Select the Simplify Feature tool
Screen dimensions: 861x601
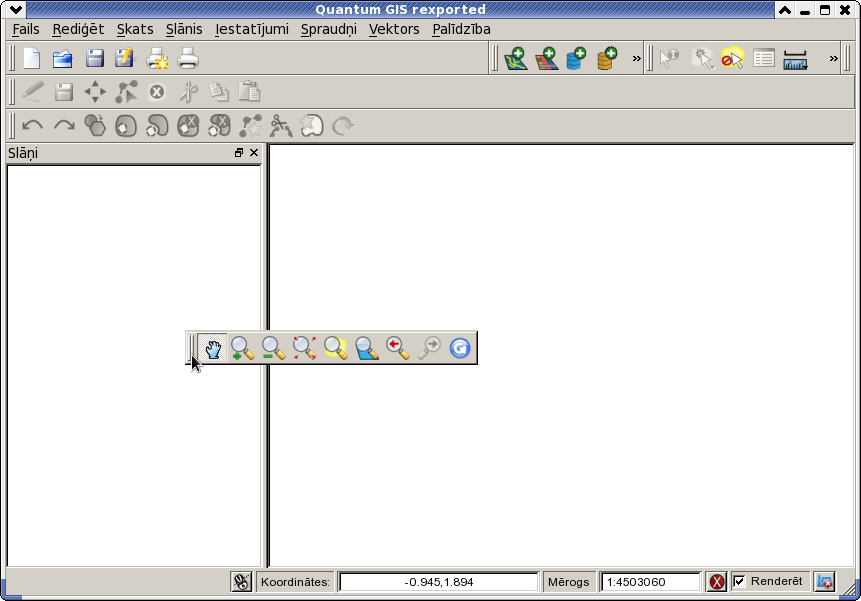(95, 125)
